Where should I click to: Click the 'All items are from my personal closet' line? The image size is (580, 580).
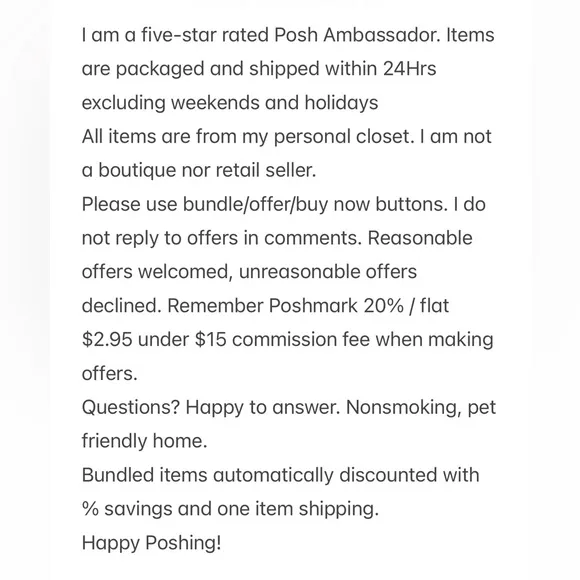[x=287, y=137]
